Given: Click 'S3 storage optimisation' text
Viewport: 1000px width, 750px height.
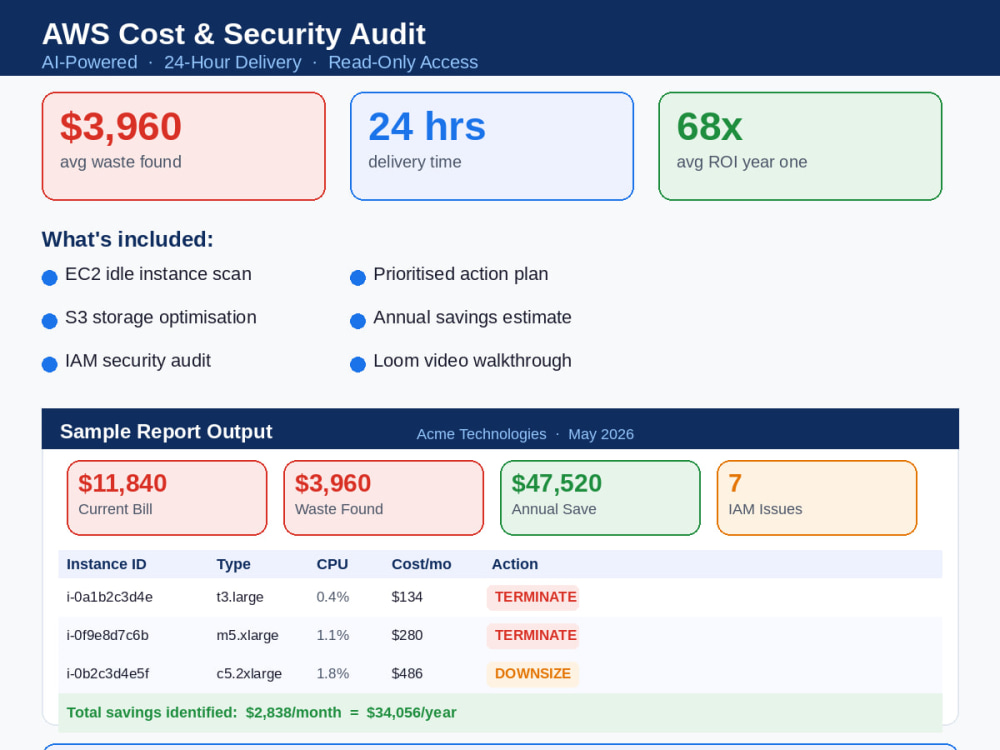Looking at the screenshot, I should click(161, 318).
